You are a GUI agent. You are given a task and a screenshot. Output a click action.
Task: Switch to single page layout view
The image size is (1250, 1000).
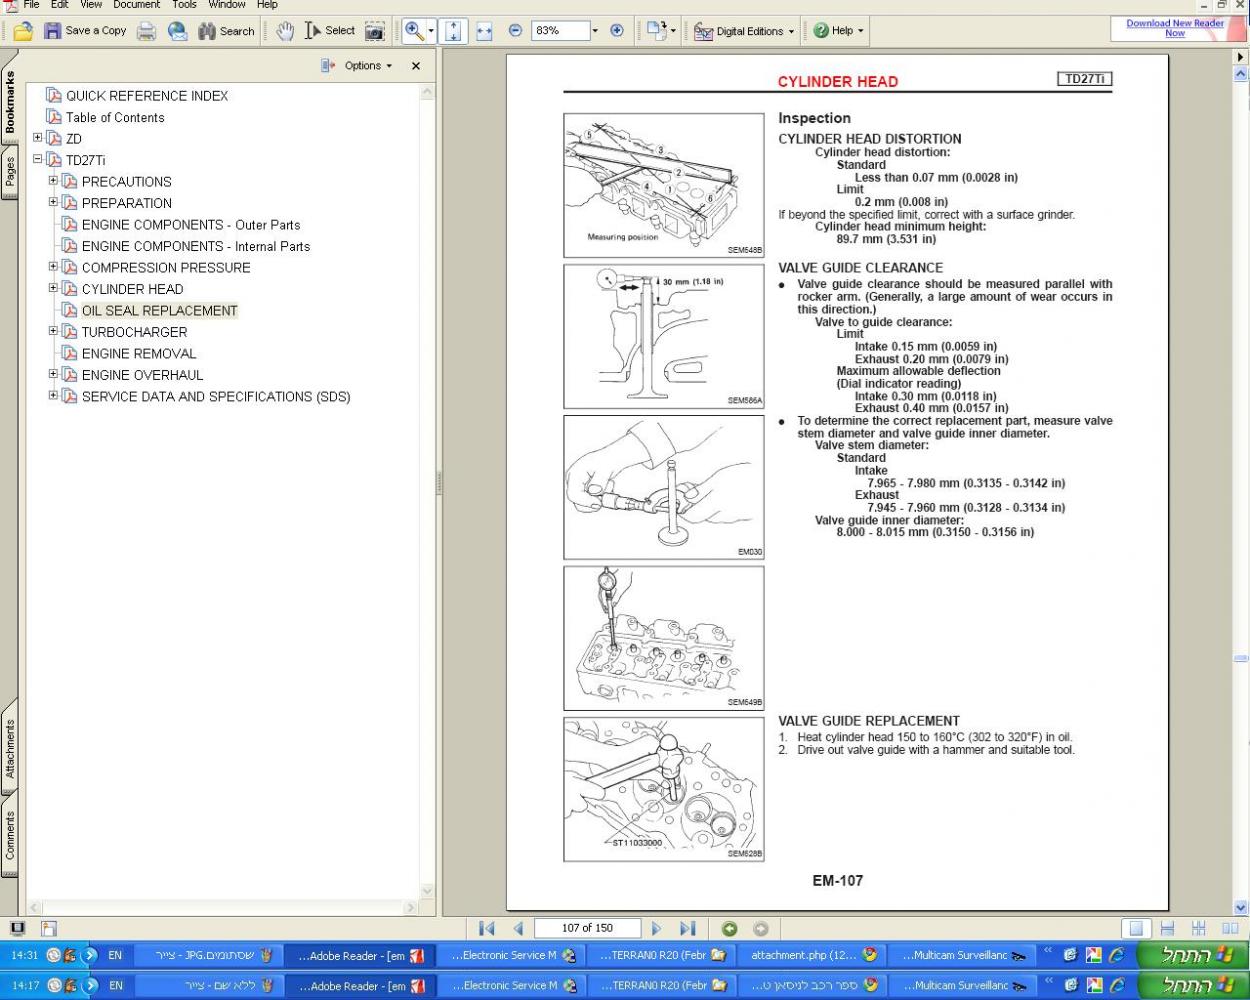click(x=1137, y=928)
